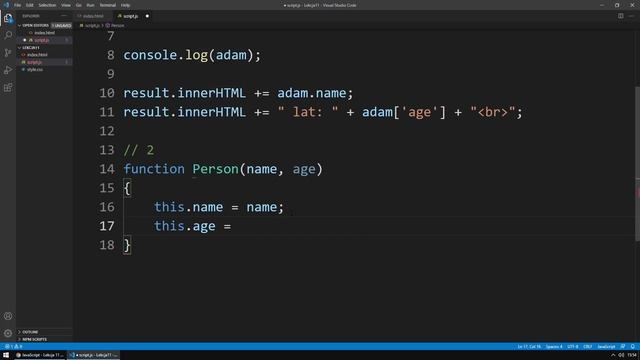
Task: Open style.css in the project folder
Action: pos(35,69)
